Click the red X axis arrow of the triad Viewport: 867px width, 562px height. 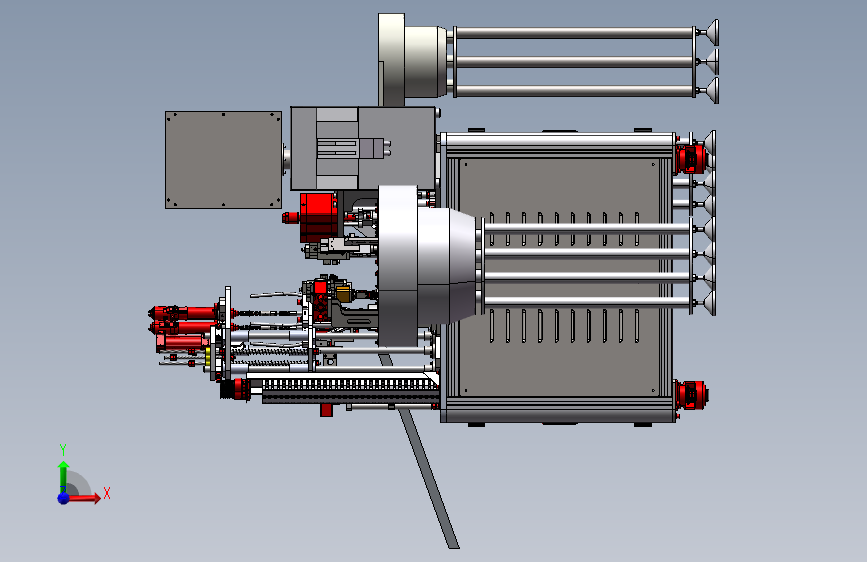[83, 498]
